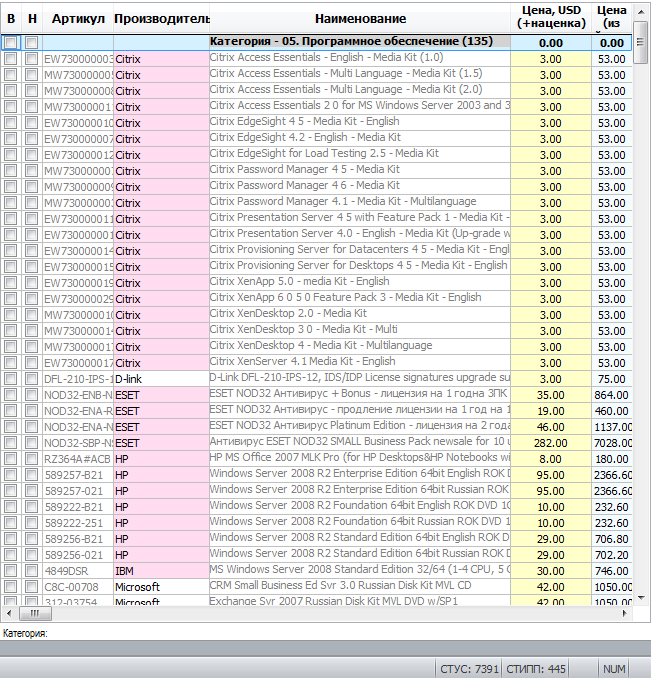Click the vertical scrollbar up arrow
Image resolution: width=651 pixels, height=678 pixels.
click(641, 12)
